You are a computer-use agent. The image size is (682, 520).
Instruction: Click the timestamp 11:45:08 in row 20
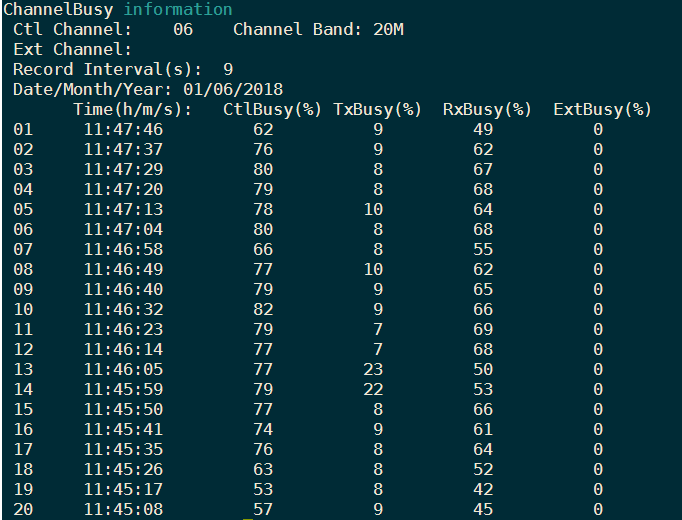coord(123,510)
